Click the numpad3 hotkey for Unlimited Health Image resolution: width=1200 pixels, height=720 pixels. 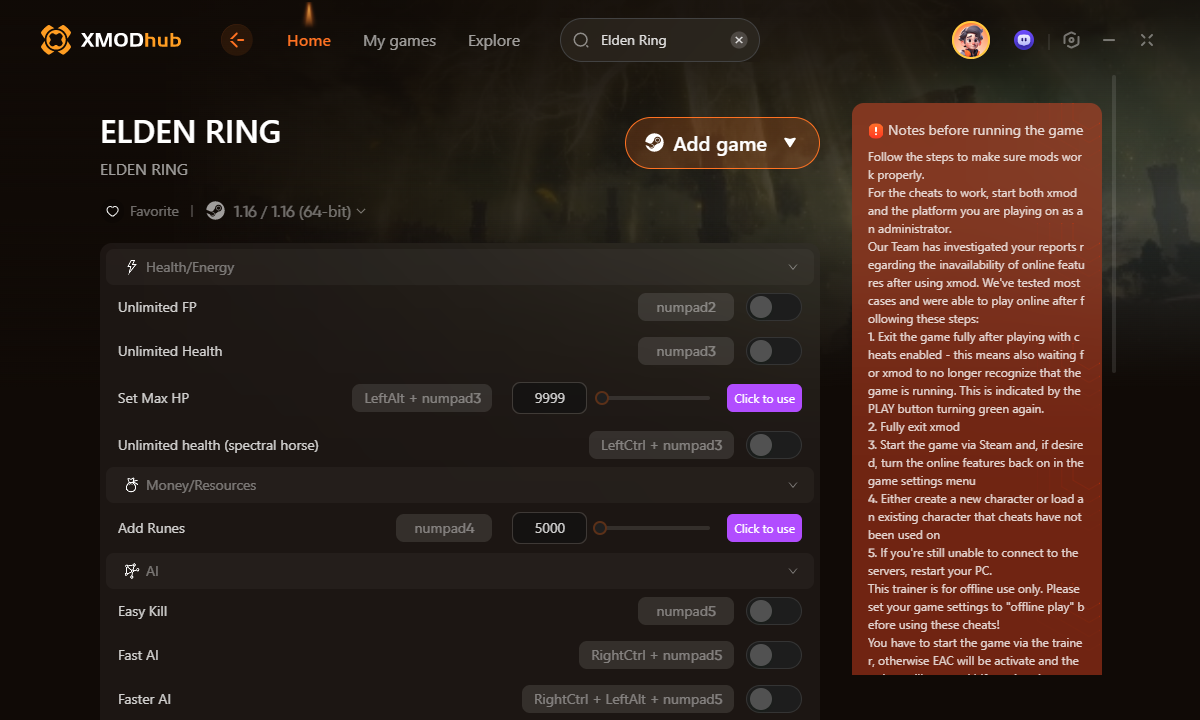[x=686, y=351]
